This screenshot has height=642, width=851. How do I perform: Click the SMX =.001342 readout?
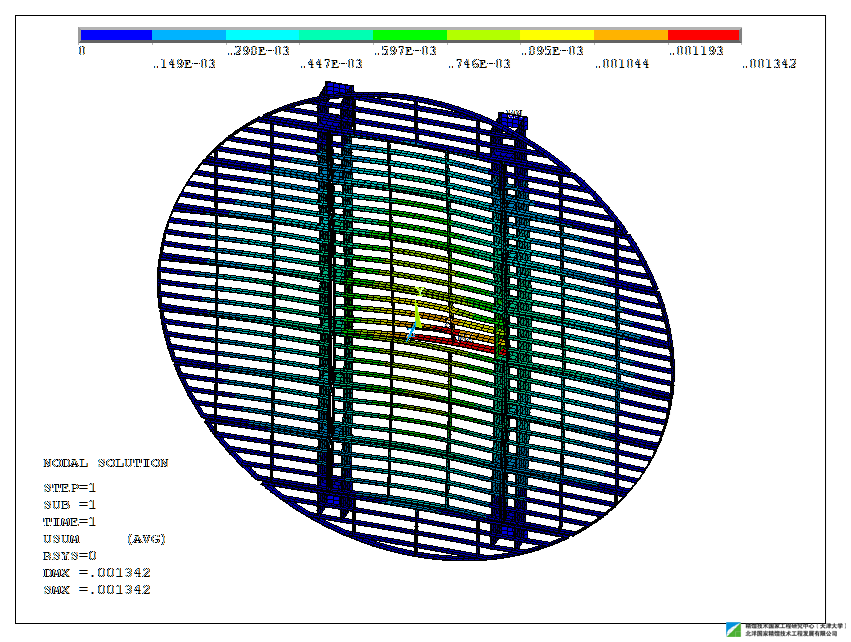pyautogui.click(x=96, y=589)
